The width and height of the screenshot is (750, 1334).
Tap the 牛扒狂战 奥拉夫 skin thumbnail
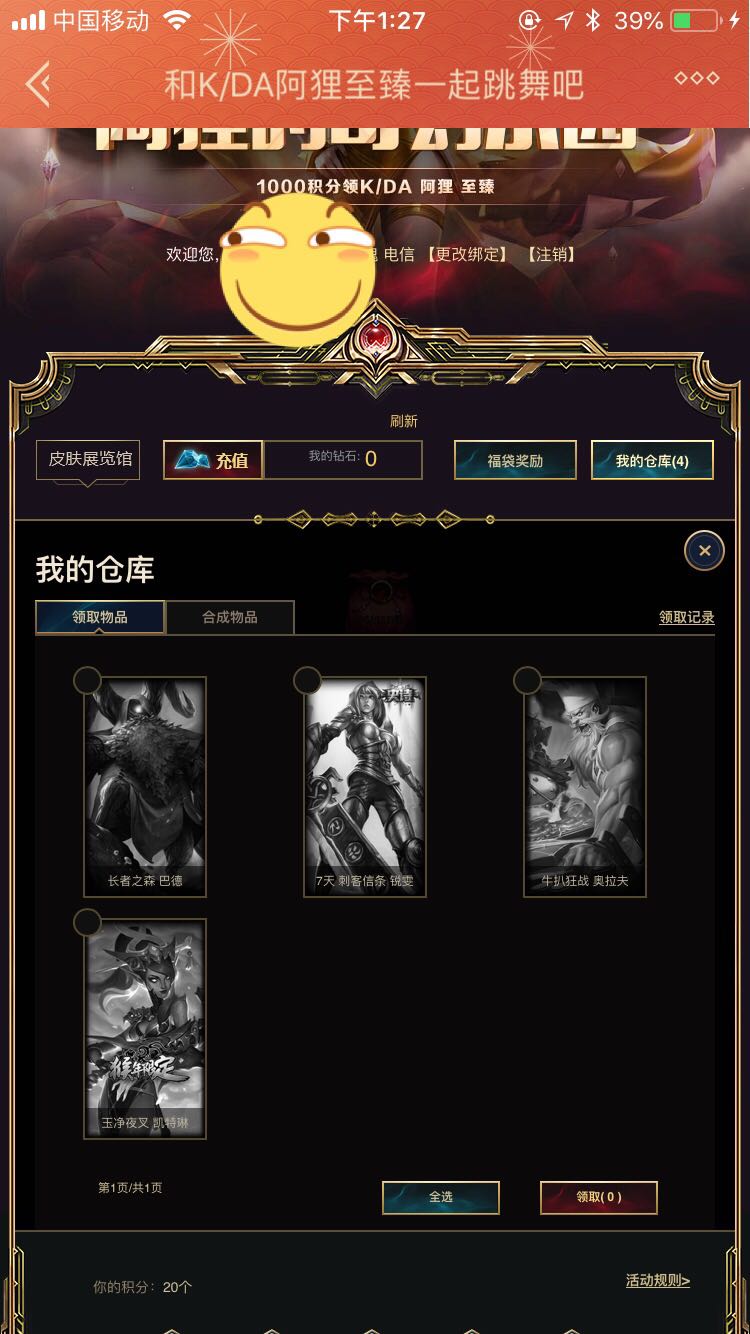coord(585,787)
